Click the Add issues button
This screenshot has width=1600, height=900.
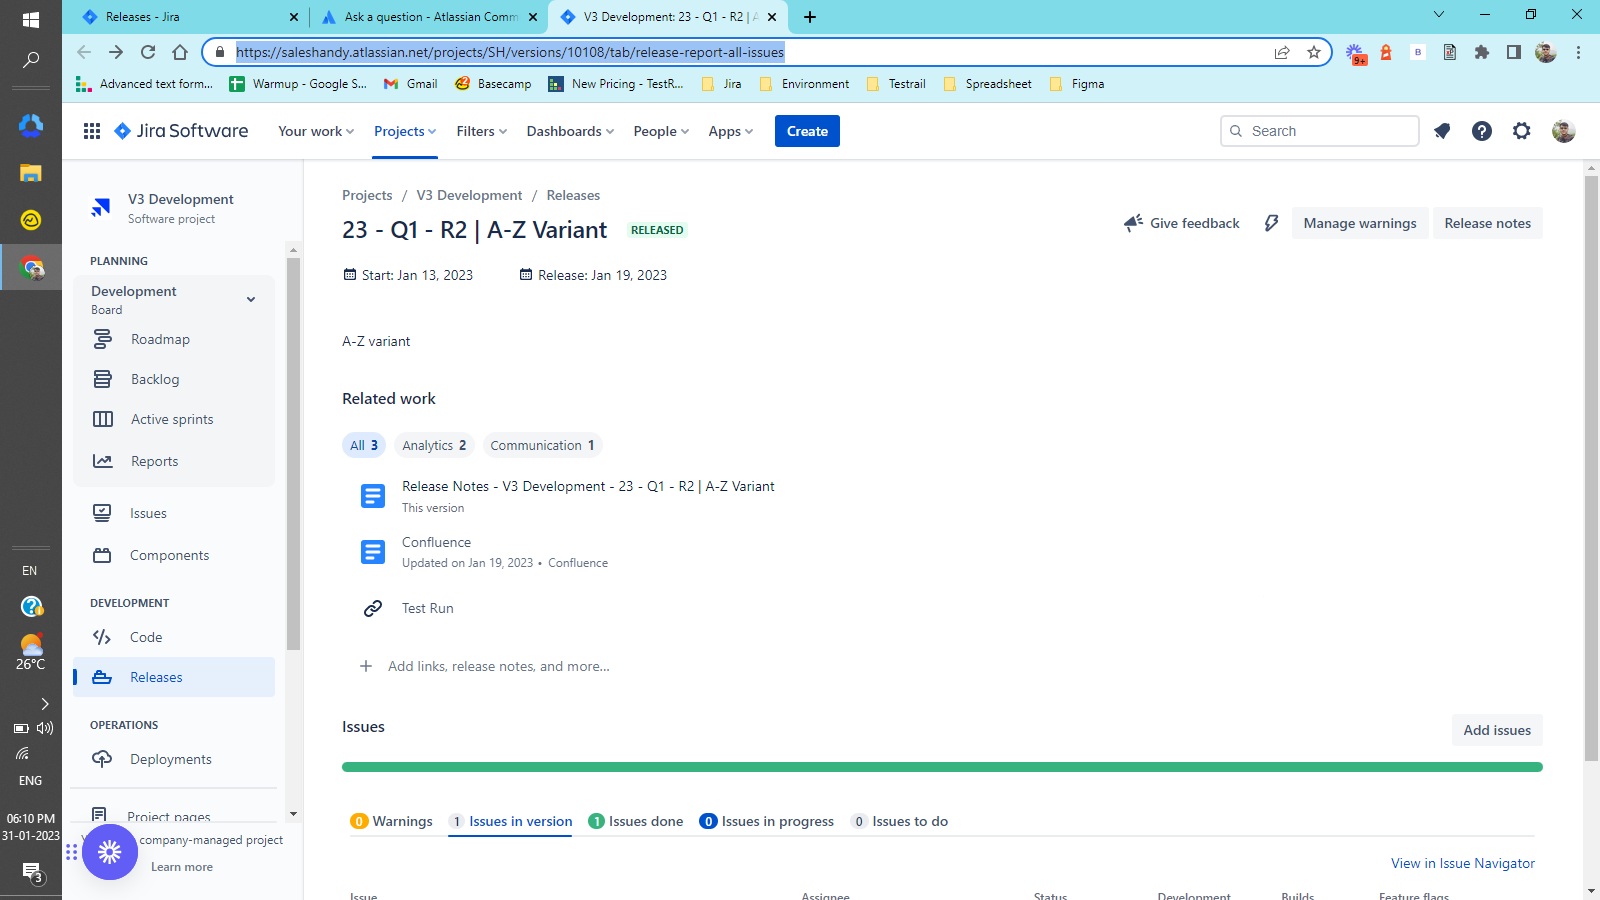pyautogui.click(x=1497, y=730)
